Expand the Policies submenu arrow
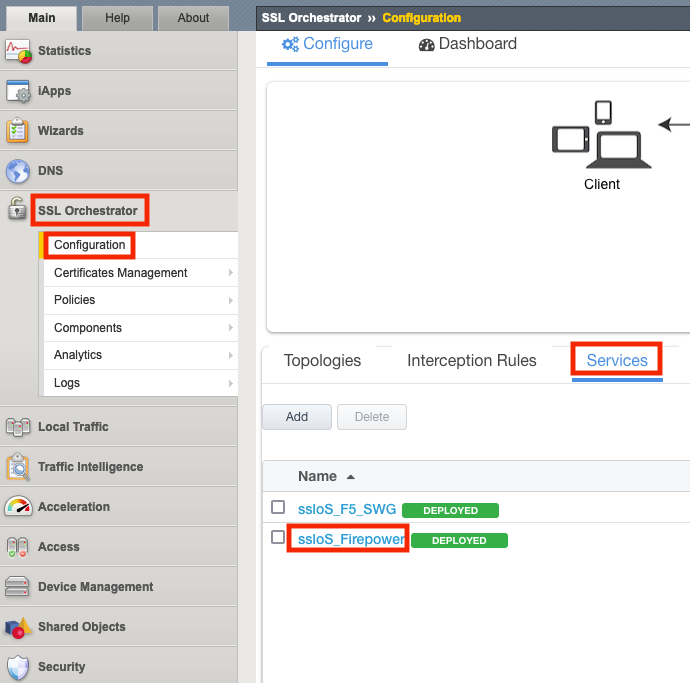 coord(231,300)
